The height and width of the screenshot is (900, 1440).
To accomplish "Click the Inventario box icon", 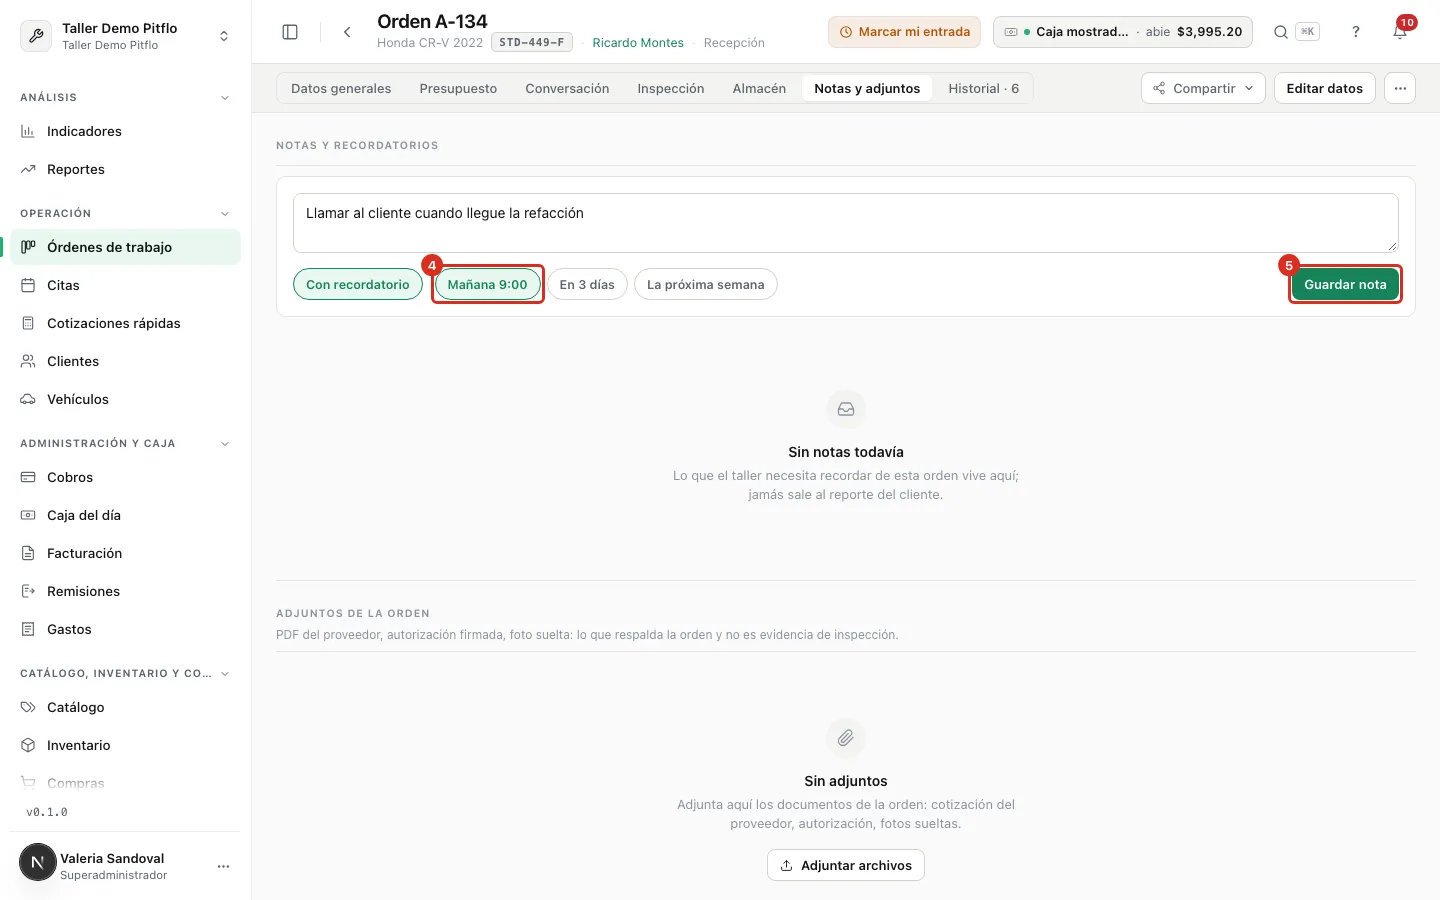I will (28, 745).
